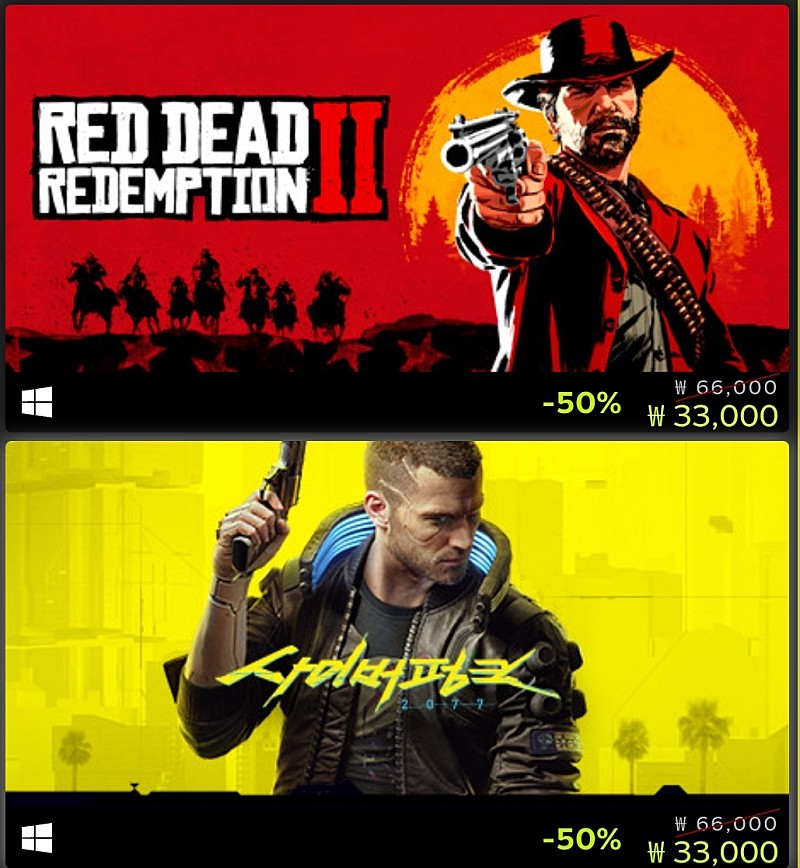The height and width of the screenshot is (868, 800).
Task: Select the -50% discount badge for Red Dead Redemption
Action: 581,403
